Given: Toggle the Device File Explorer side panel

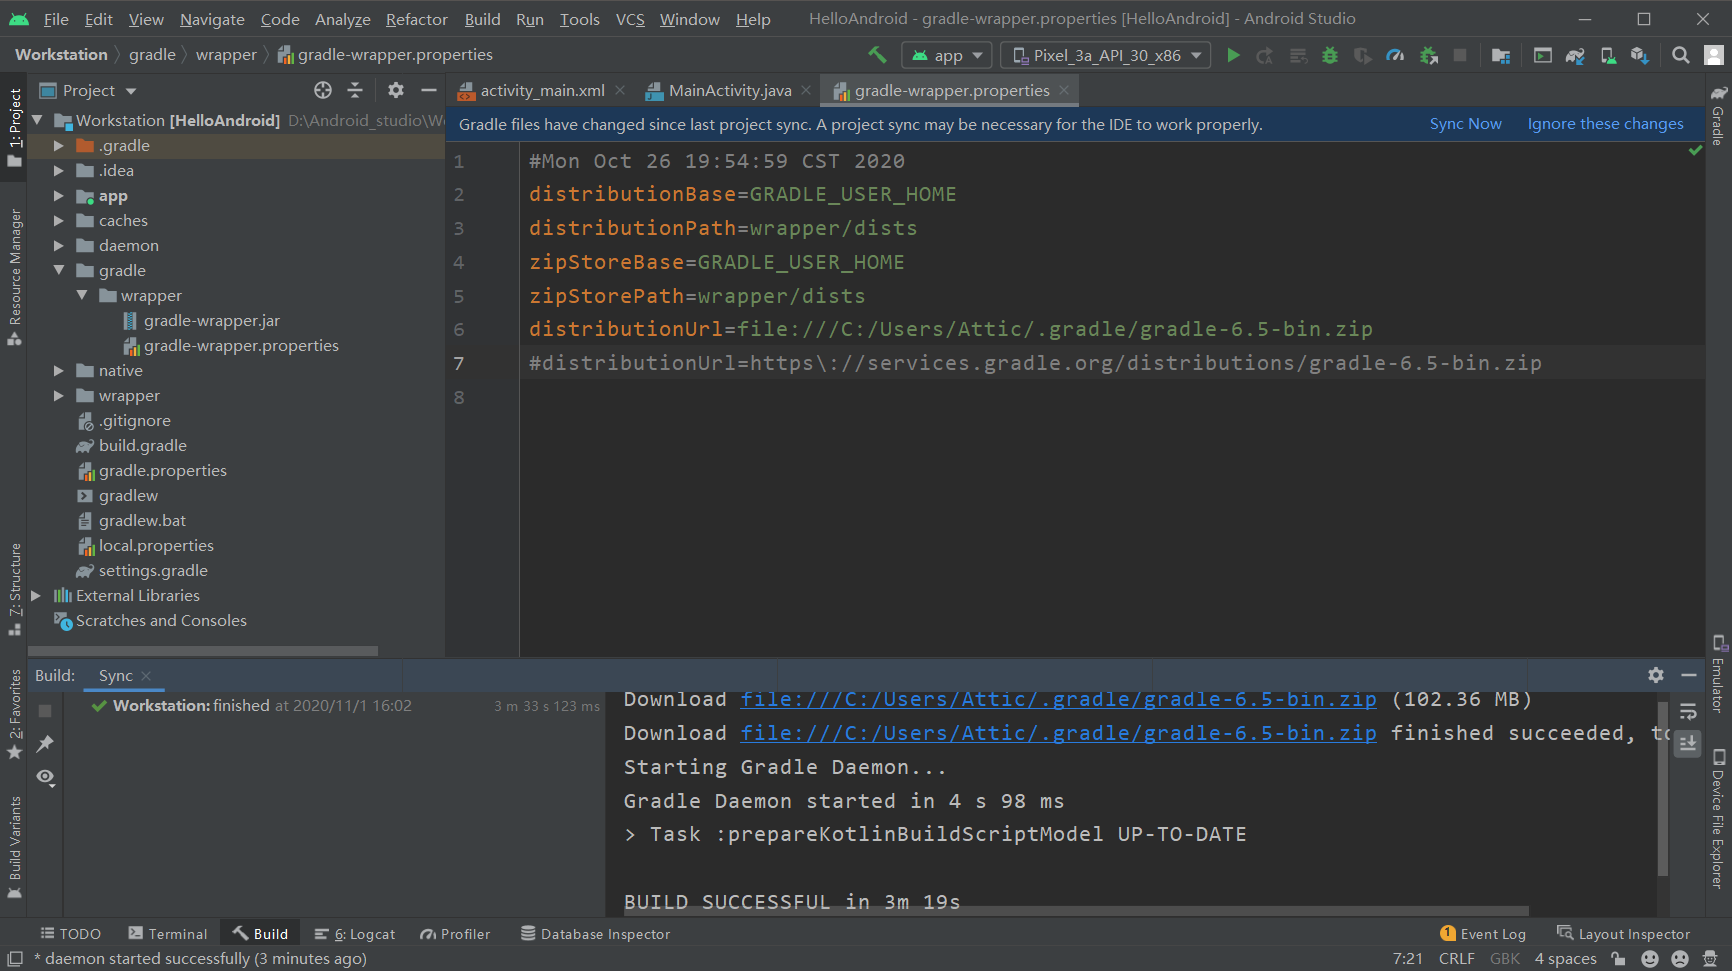Looking at the screenshot, I should click(1718, 819).
